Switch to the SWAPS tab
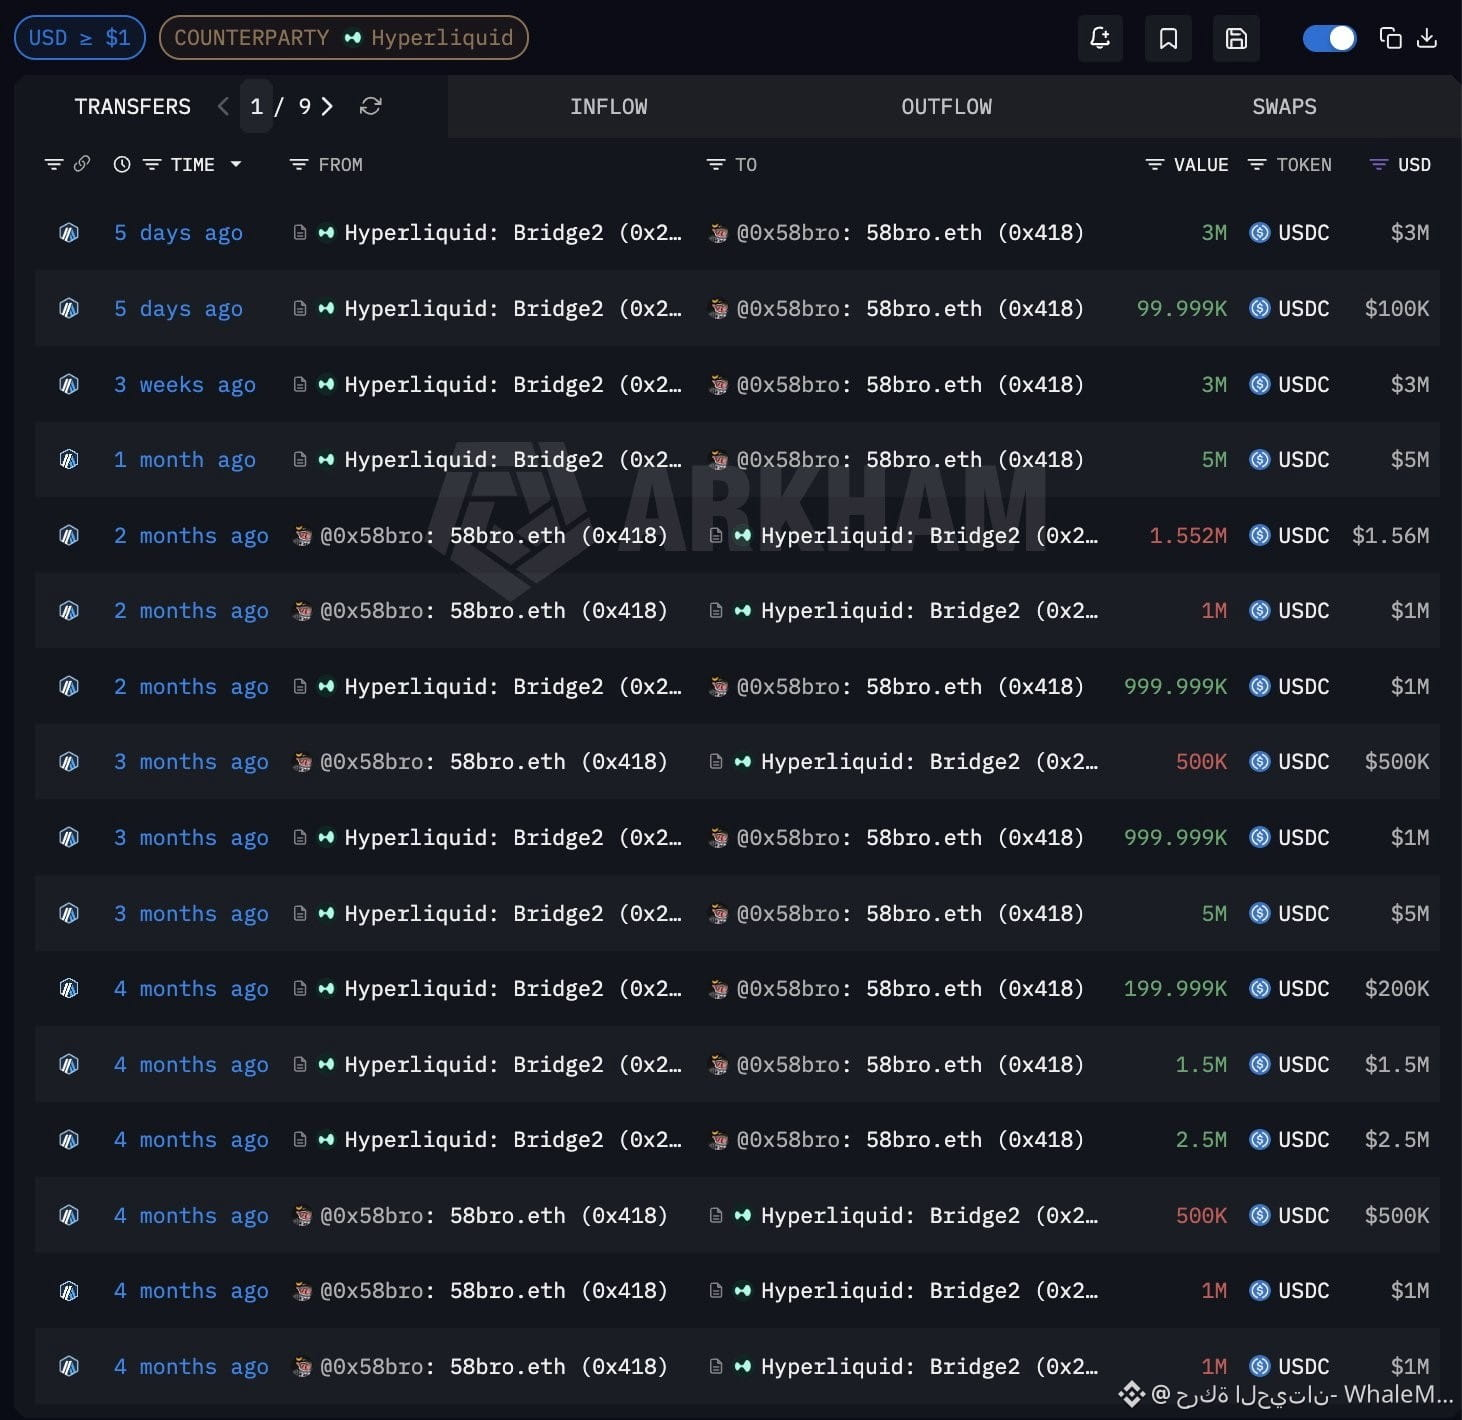Screen dimensions: 1462x1420 coord(1284,107)
